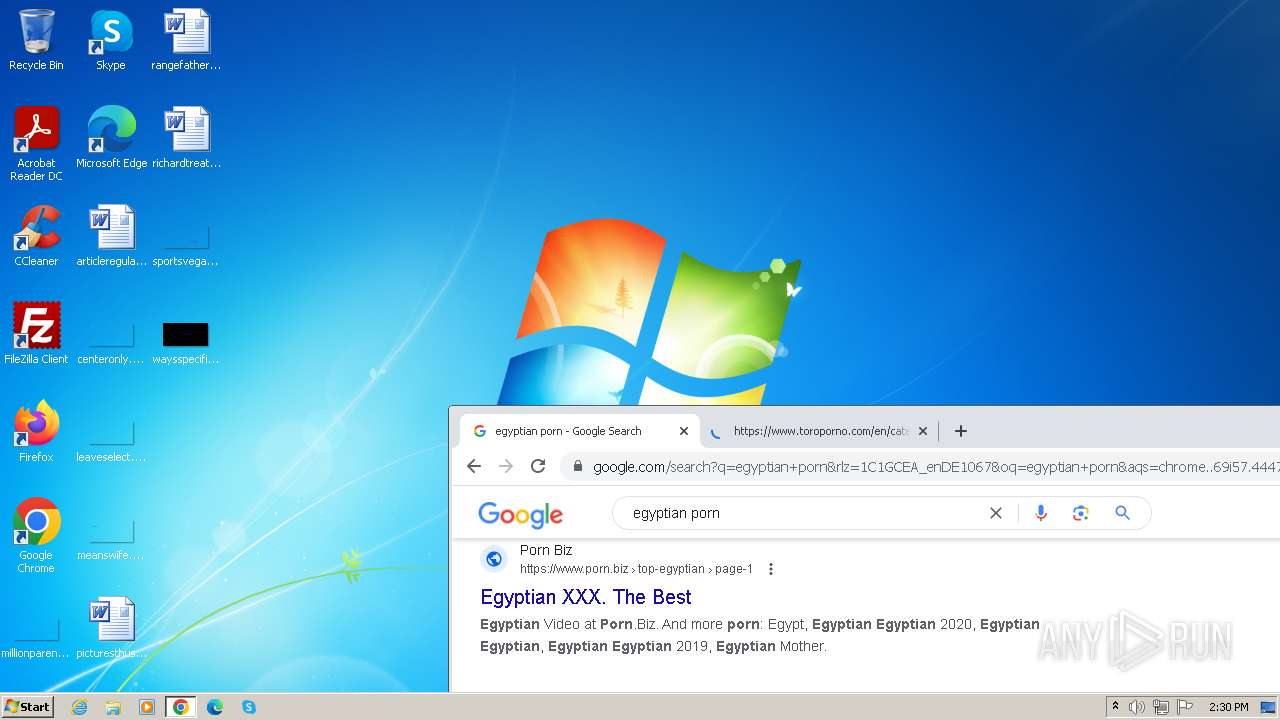Click the site lock icon in address bar
This screenshot has width=1280, height=720.
[x=578, y=466]
